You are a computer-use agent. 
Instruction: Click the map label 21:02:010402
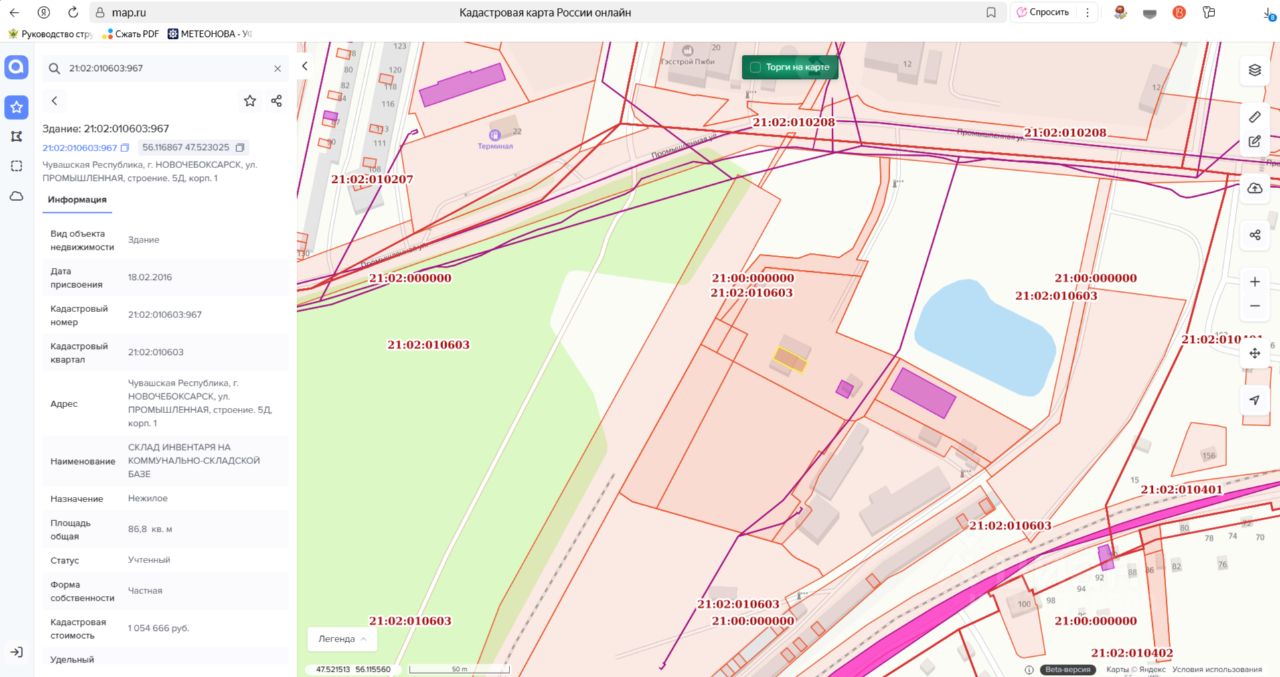tap(1132, 653)
